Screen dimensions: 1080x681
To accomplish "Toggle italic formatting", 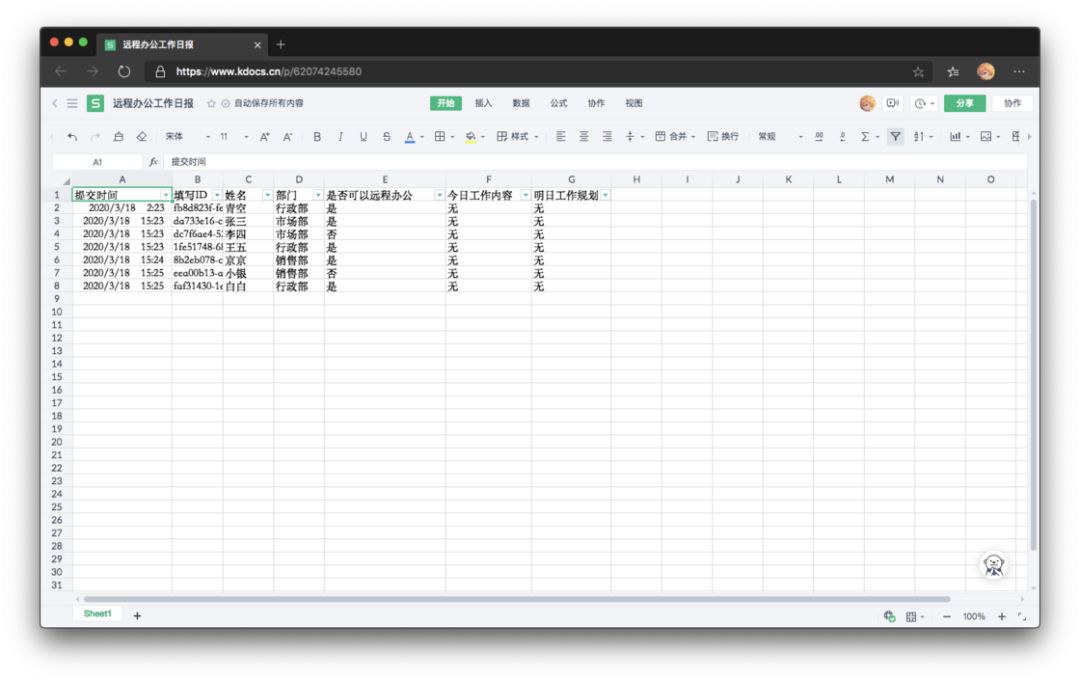I will (x=340, y=137).
